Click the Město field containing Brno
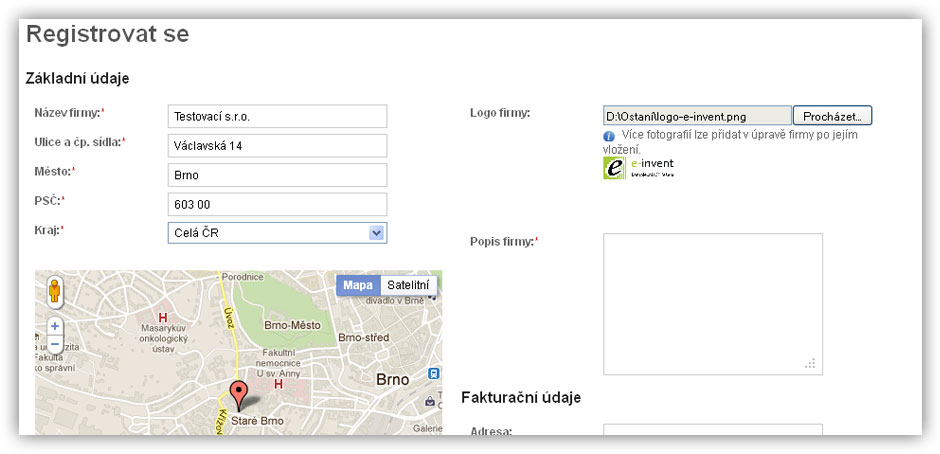 [x=277, y=175]
